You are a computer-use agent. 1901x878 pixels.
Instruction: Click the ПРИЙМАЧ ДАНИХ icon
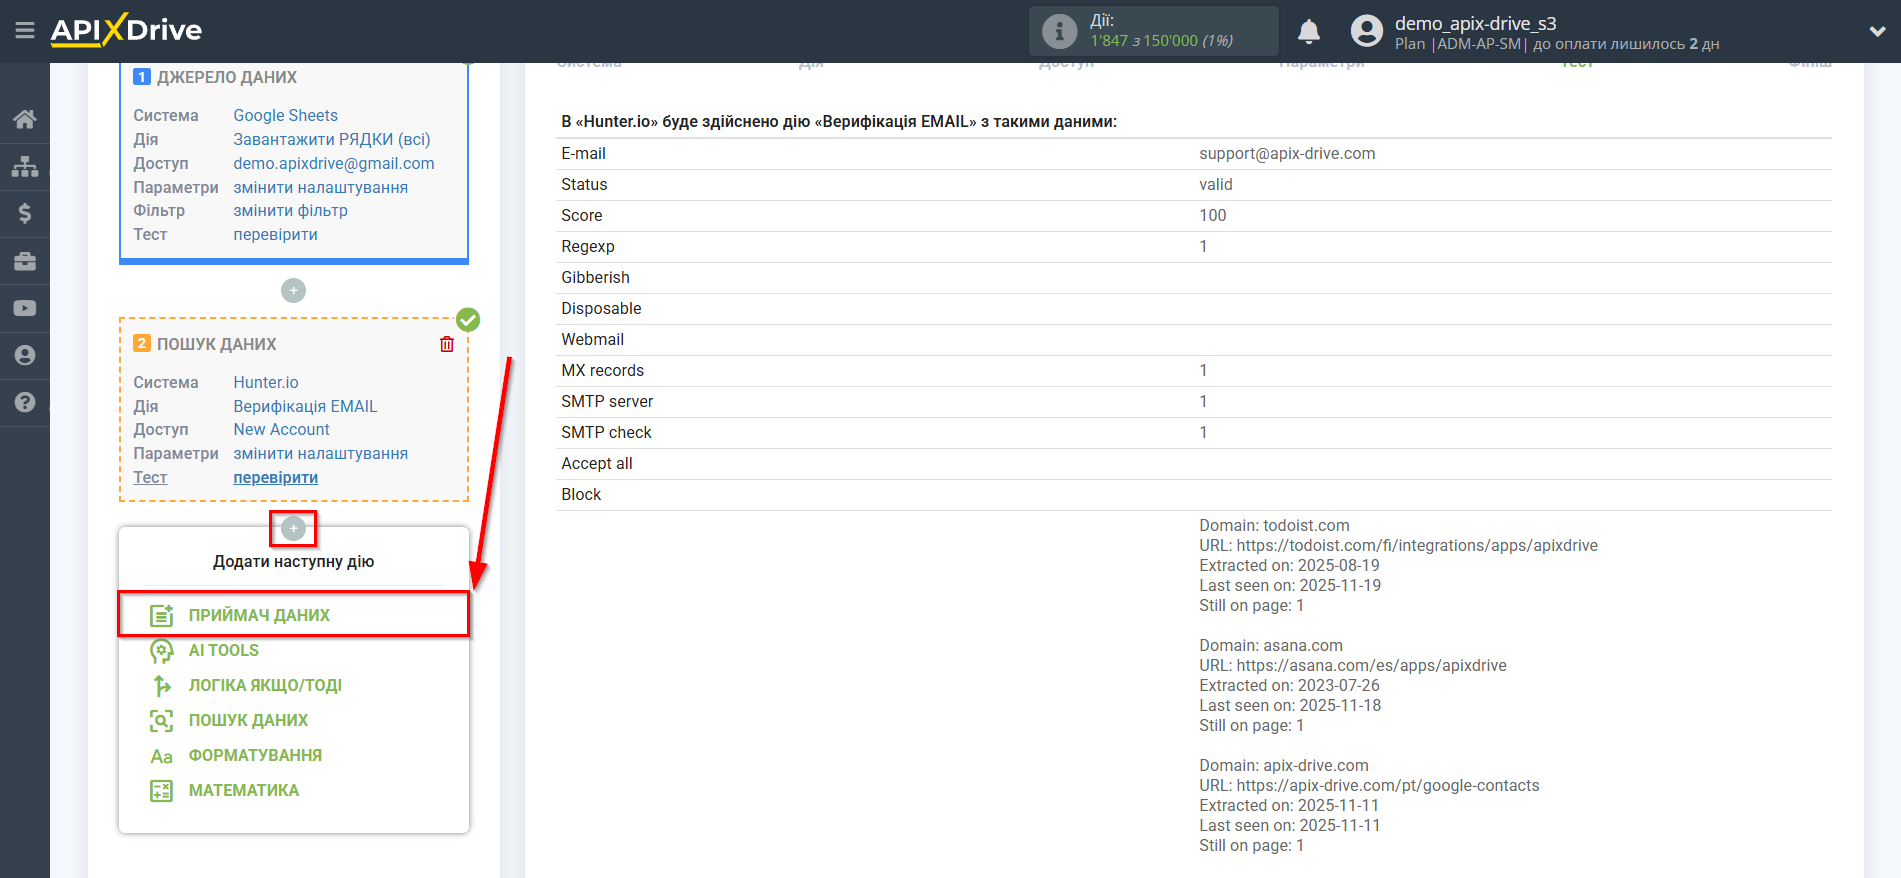[161, 616]
